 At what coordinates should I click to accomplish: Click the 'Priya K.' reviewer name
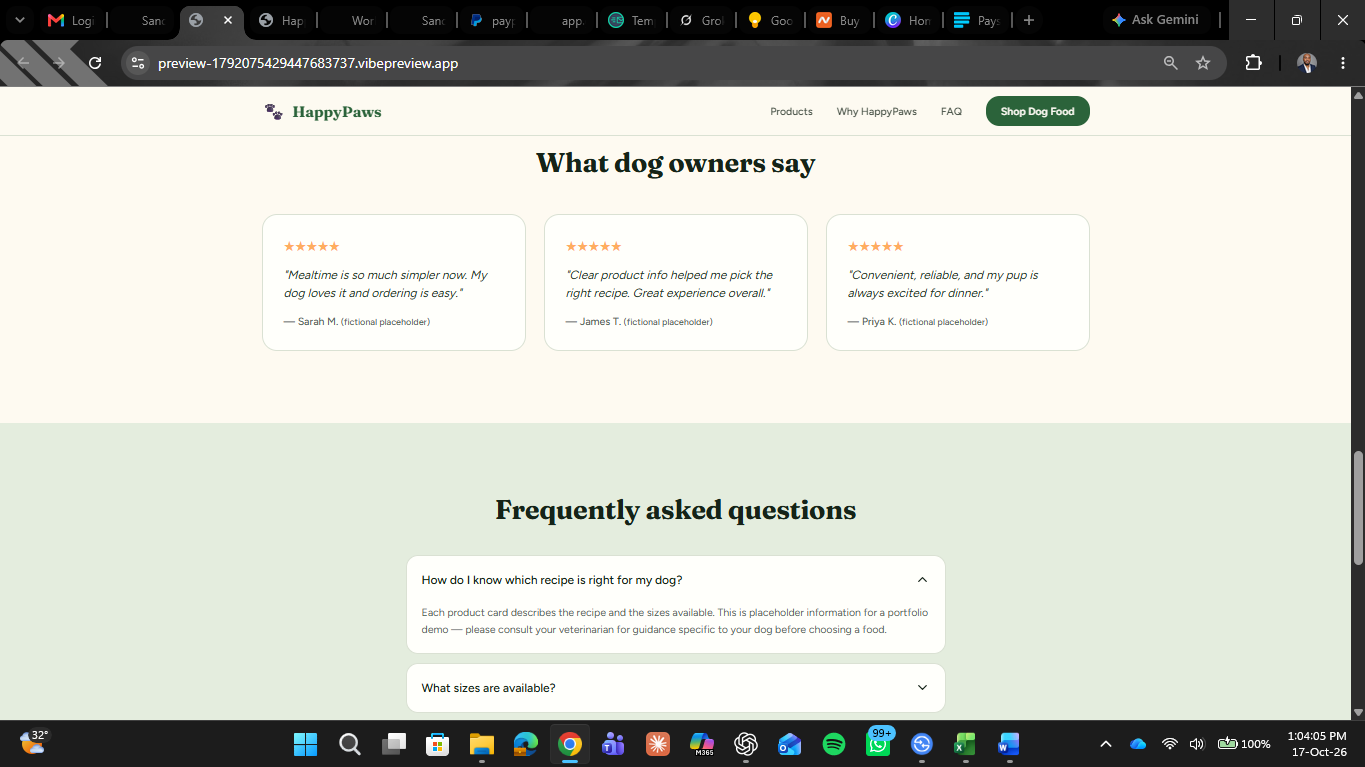pos(879,322)
